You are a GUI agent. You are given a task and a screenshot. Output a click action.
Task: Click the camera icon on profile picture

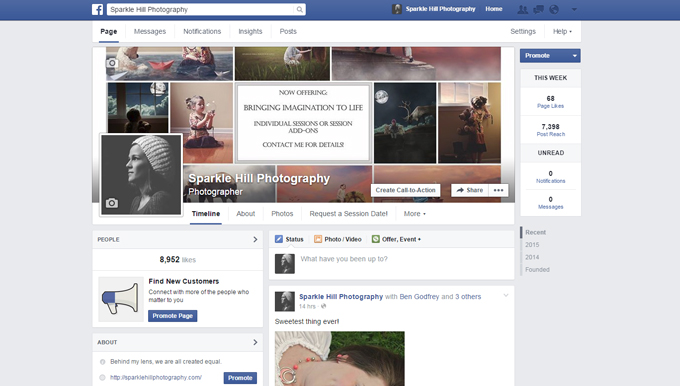coord(112,203)
